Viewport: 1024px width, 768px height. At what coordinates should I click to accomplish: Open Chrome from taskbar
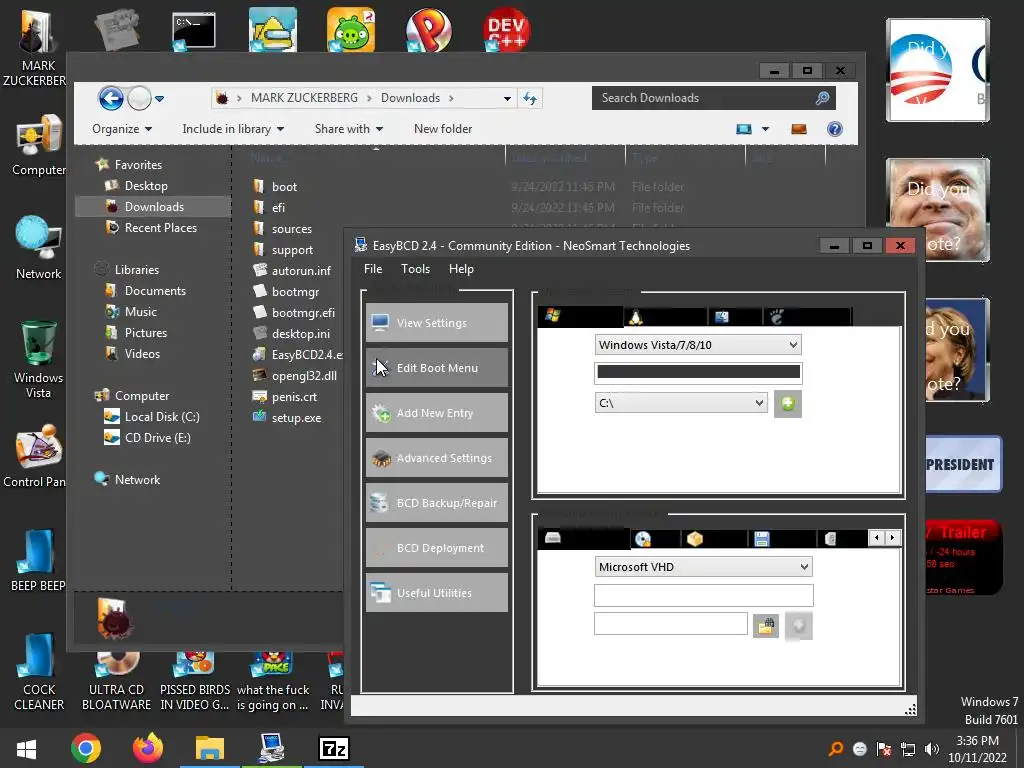(86, 748)
